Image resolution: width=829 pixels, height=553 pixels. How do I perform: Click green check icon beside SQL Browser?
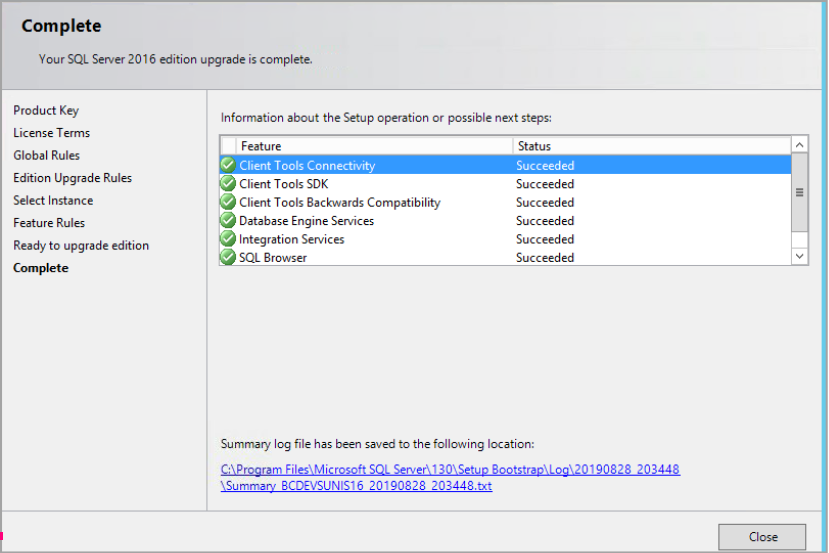pos(228,257)
